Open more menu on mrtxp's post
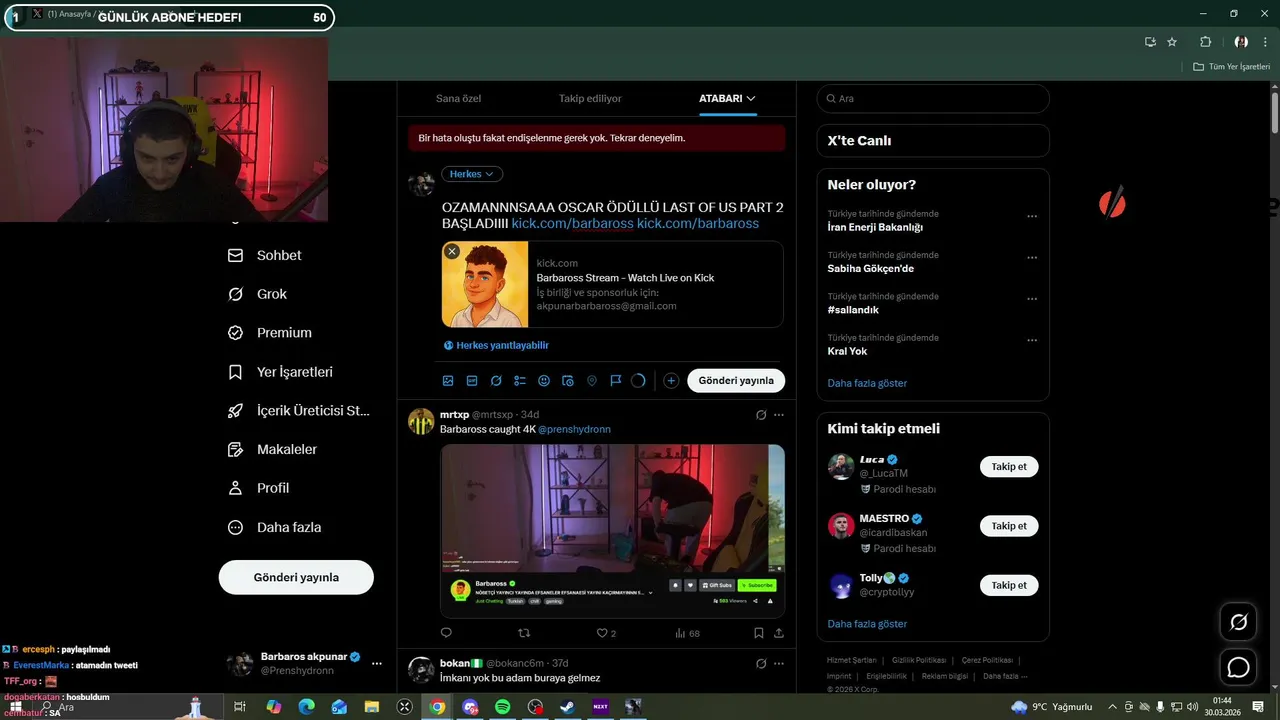 (x=779, y=415)
